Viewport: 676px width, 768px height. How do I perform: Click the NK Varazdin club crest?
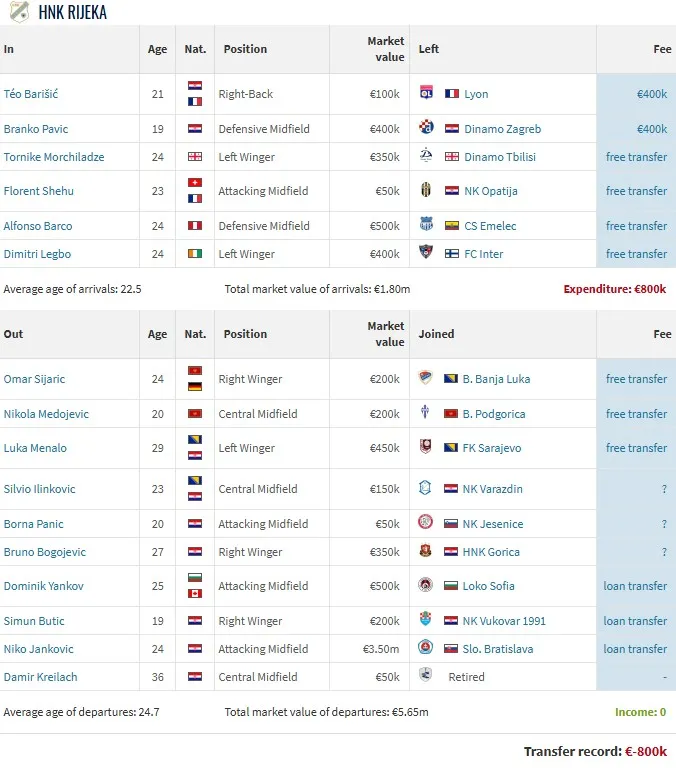426,489
